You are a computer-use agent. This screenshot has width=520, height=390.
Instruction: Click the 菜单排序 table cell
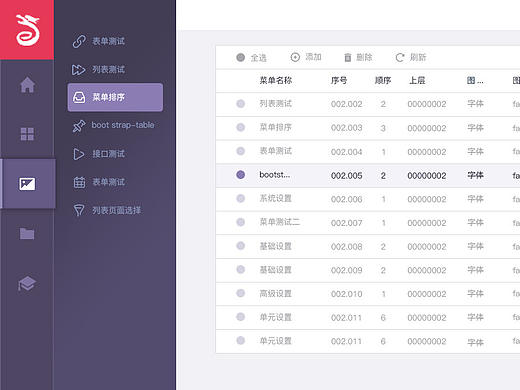coord(276,127)
